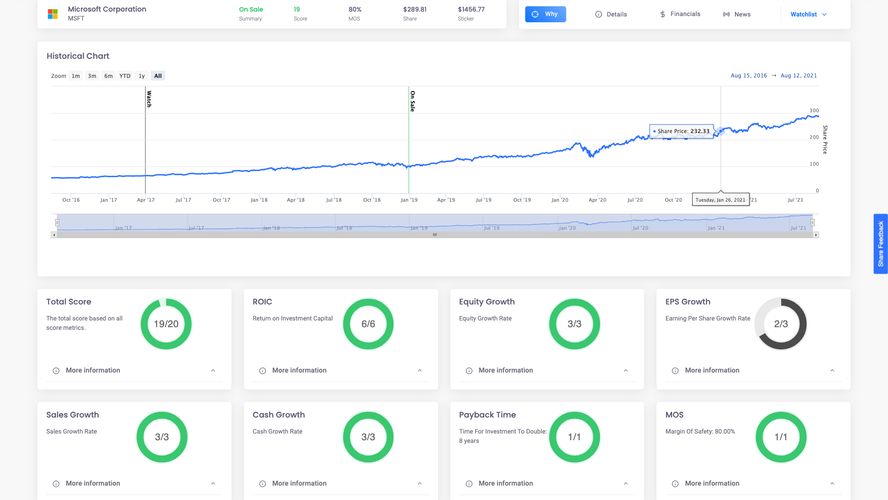The height and width of the screenshot is (500, 888).
Task: Click info icon in Sales Growth card
Action: click(56, 483)
